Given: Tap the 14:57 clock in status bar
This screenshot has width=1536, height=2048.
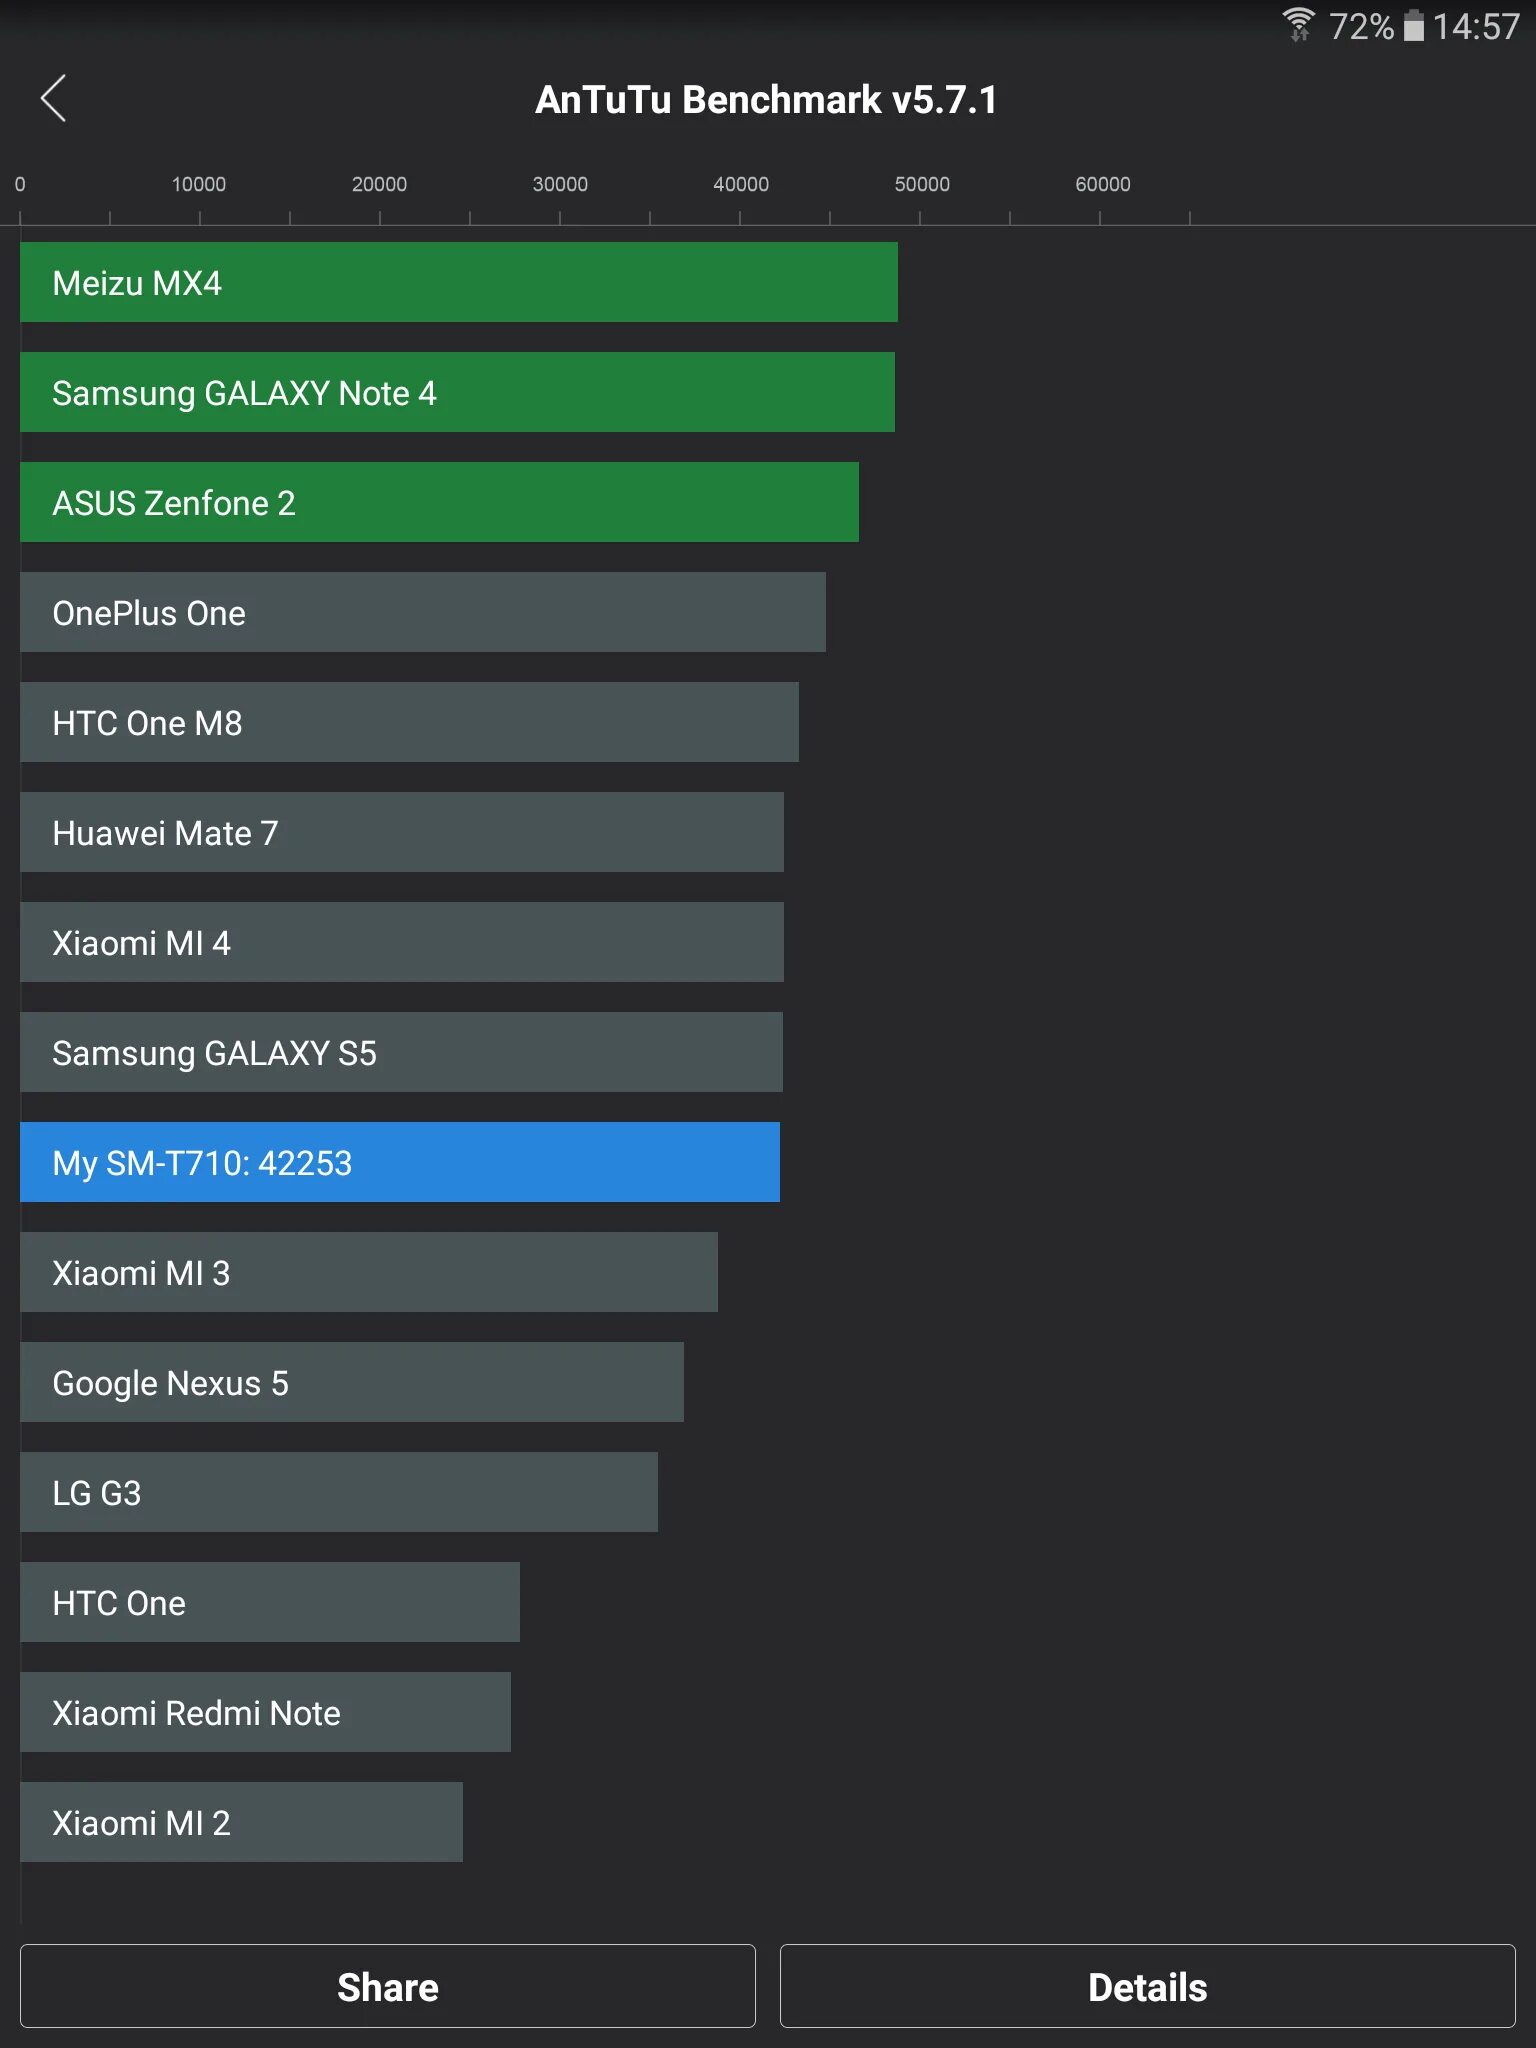Looking at the screenshot, I should point(1476,27).
